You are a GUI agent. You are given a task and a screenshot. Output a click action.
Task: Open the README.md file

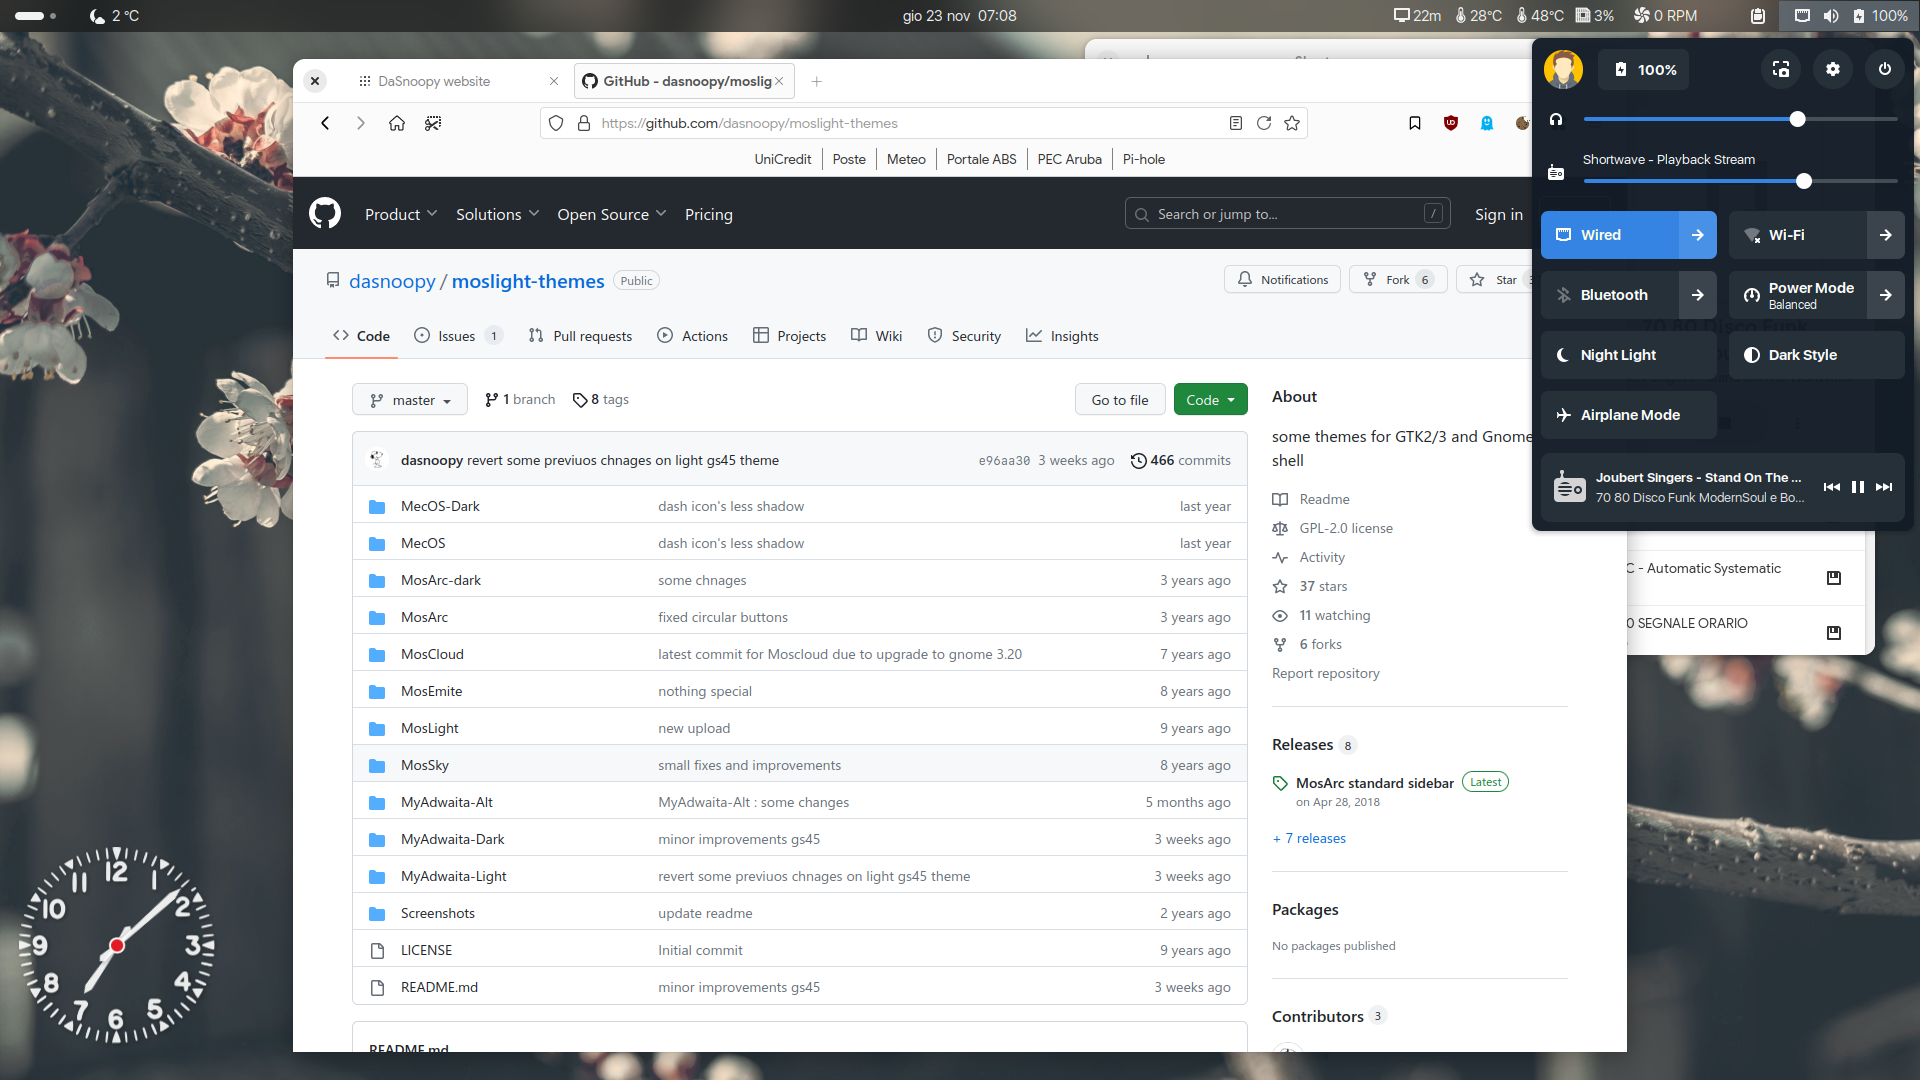pyautogui.click(x=439, y=987)
